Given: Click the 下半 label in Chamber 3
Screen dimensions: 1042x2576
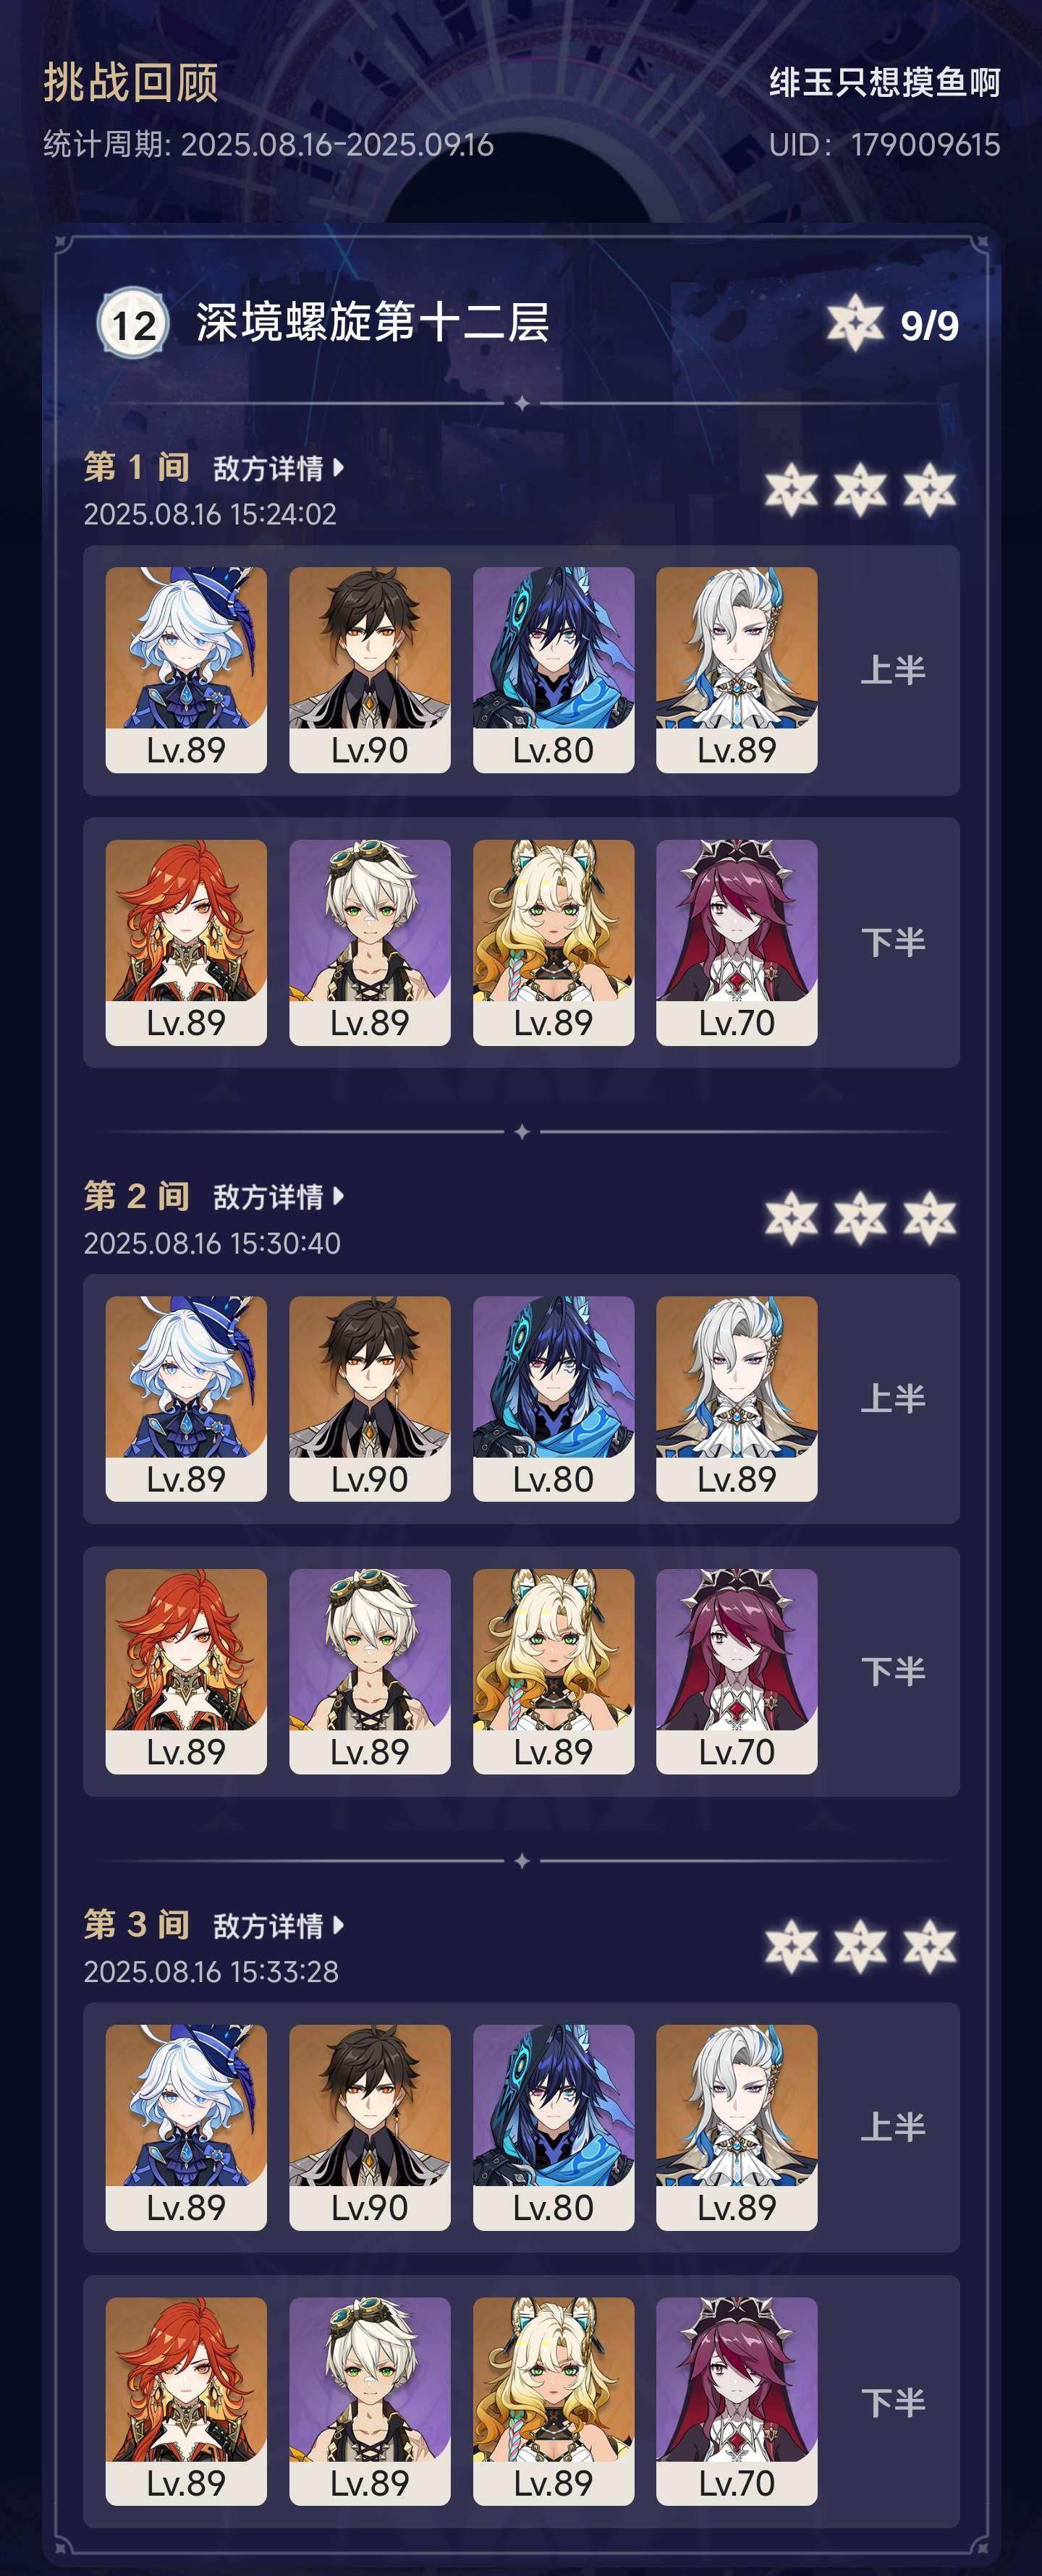Looking at the screenshot, I should (x=893, y=2402).
